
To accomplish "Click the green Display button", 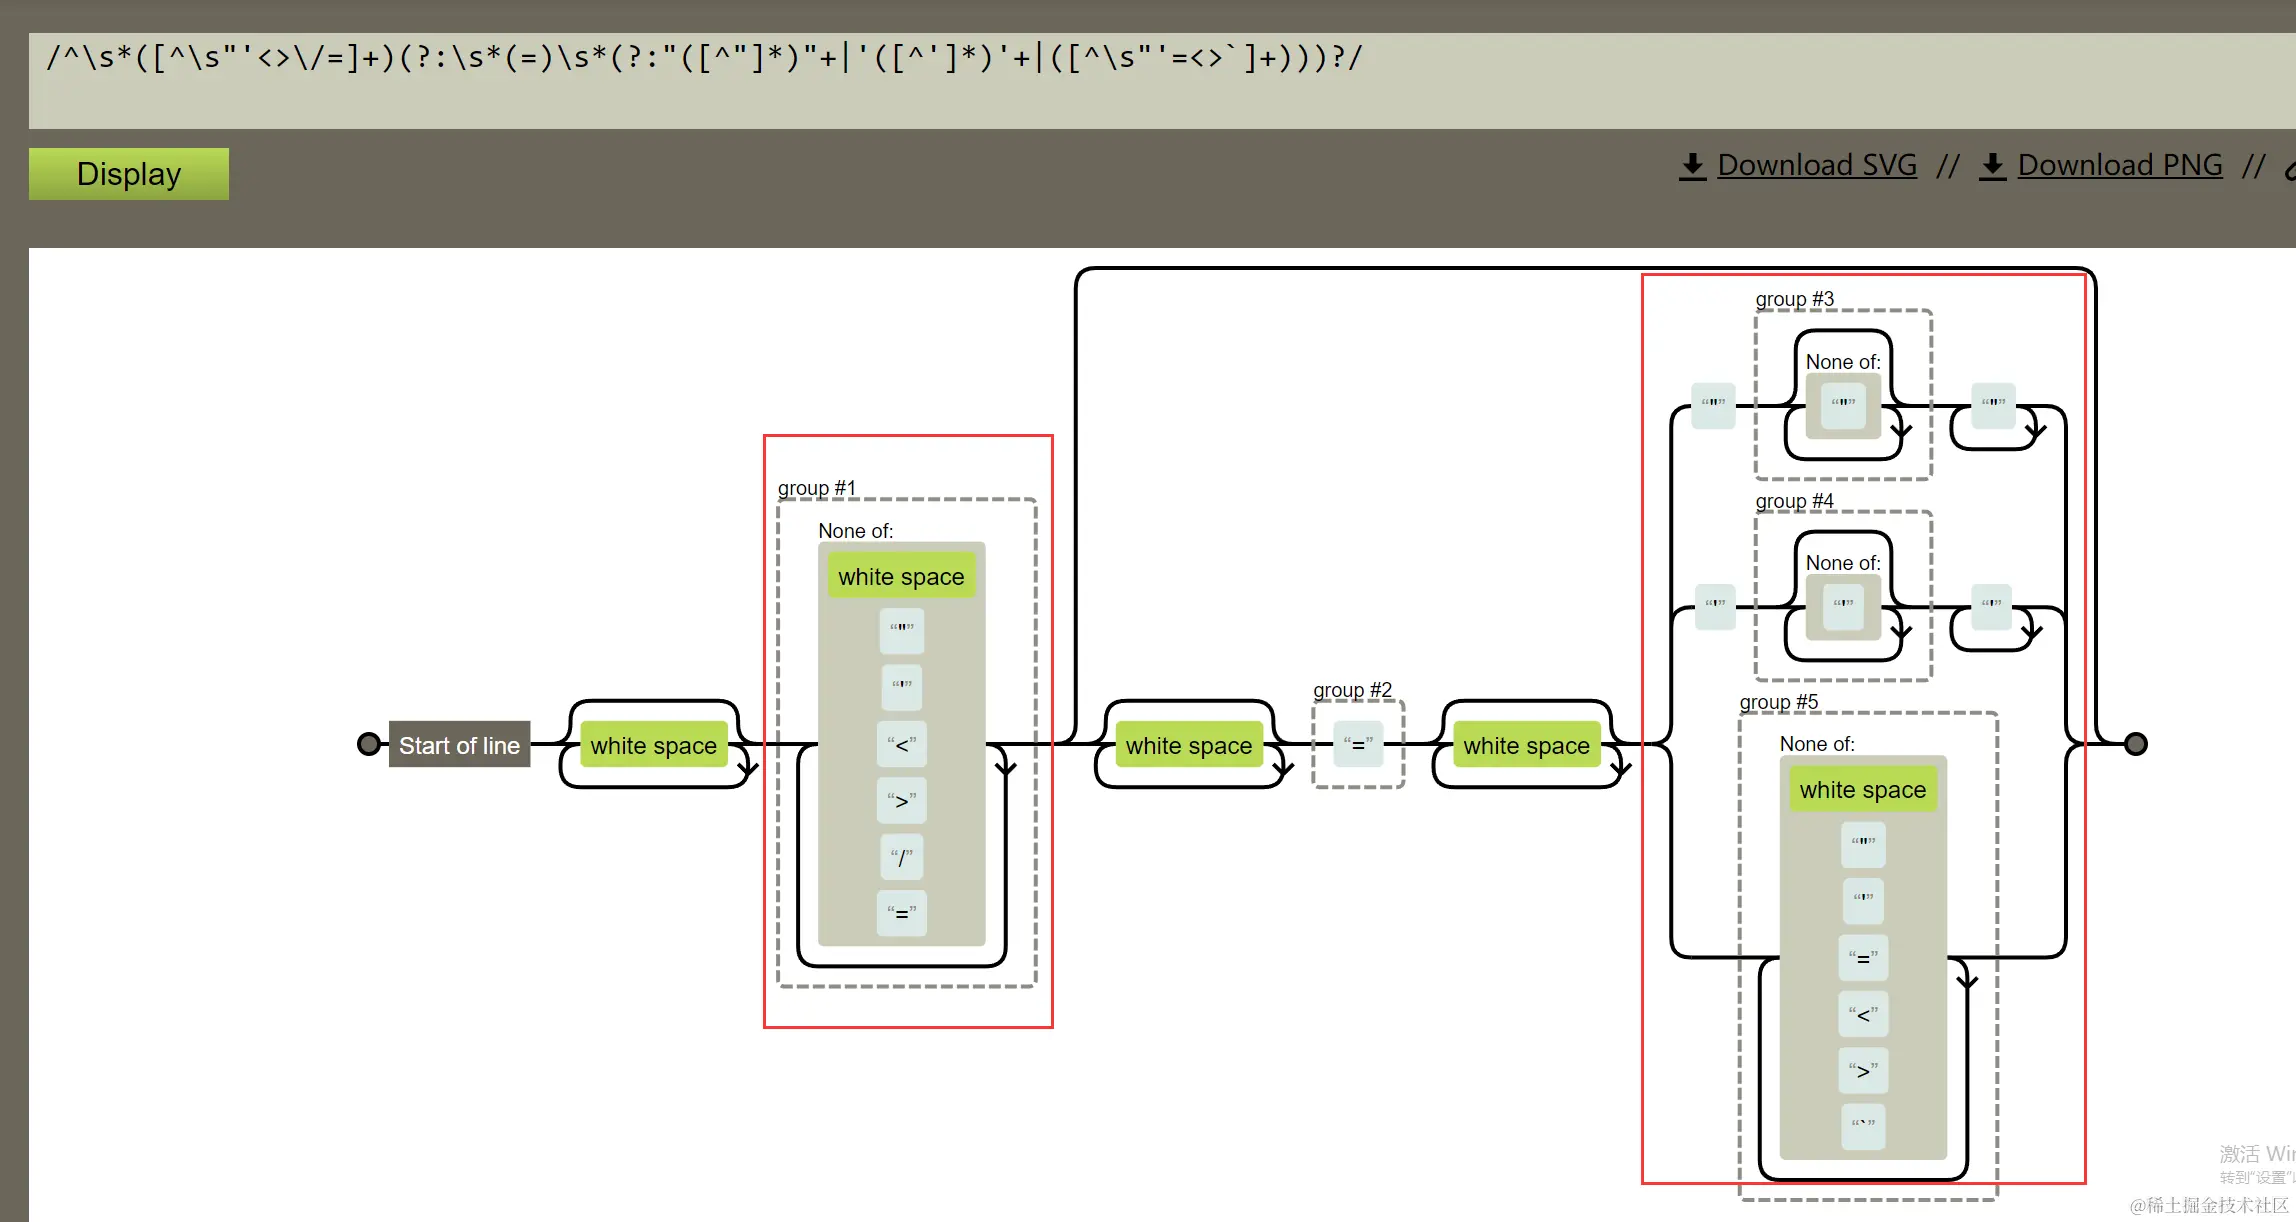I will pyautogui.click(x=128, y=174).
